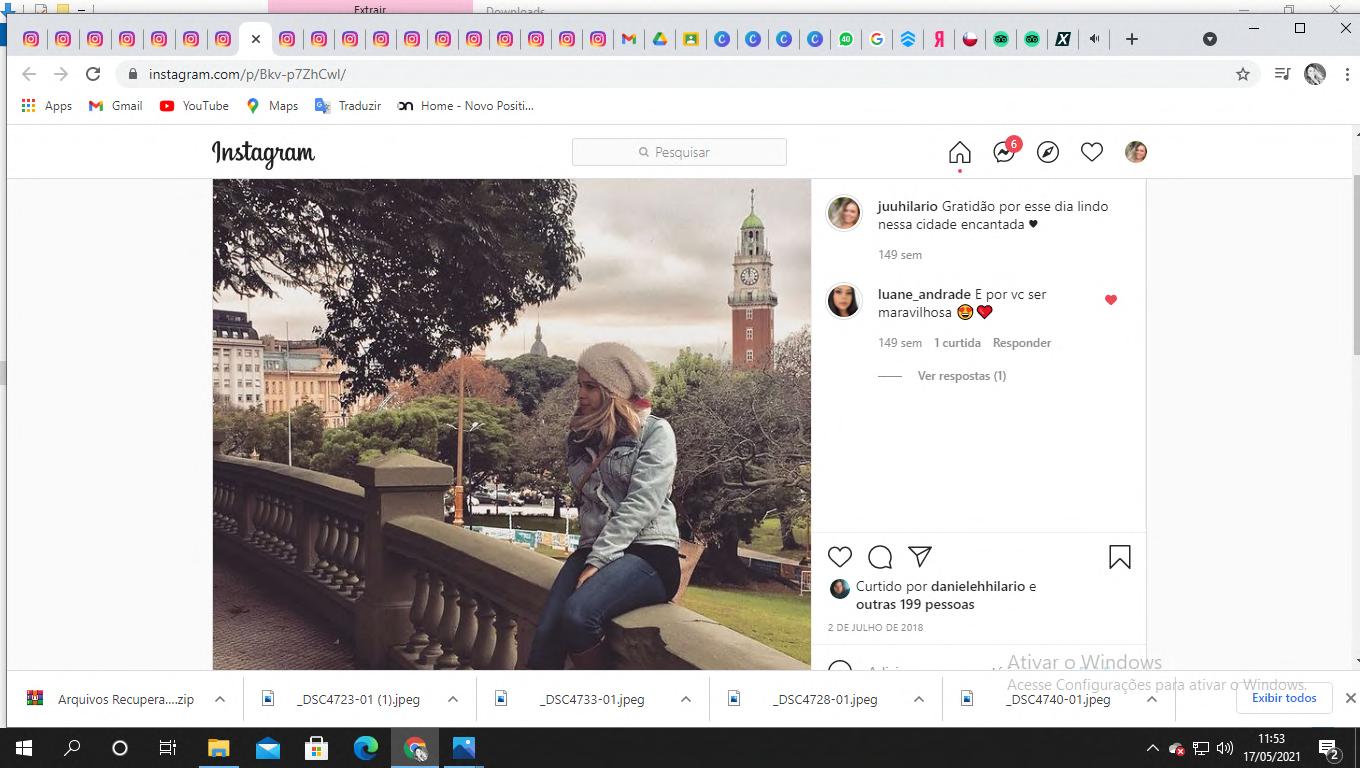The height and width of the screenshot is (768, 1360).
Task: Click the post date 2 DE JULHO DE 2018
Action: point(875,628)
